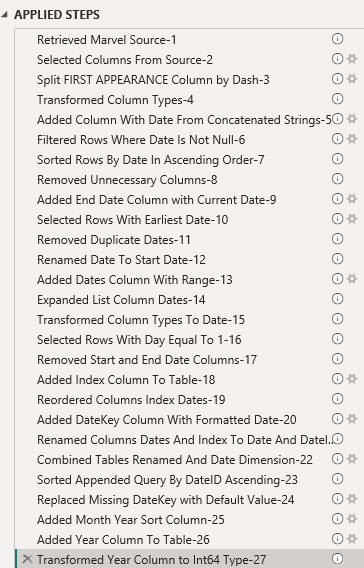Image resolution: width=364 pixels, height=568 pixels.
Task: Click gear icon for Added Index Column-18
Action: 352,379
